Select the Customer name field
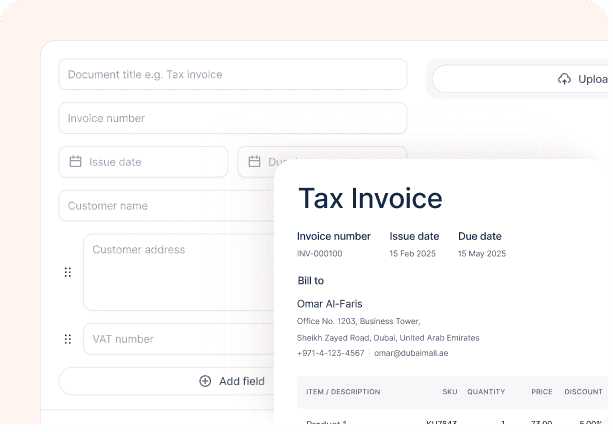Viewport: 613px width, 432px height. 166,206
